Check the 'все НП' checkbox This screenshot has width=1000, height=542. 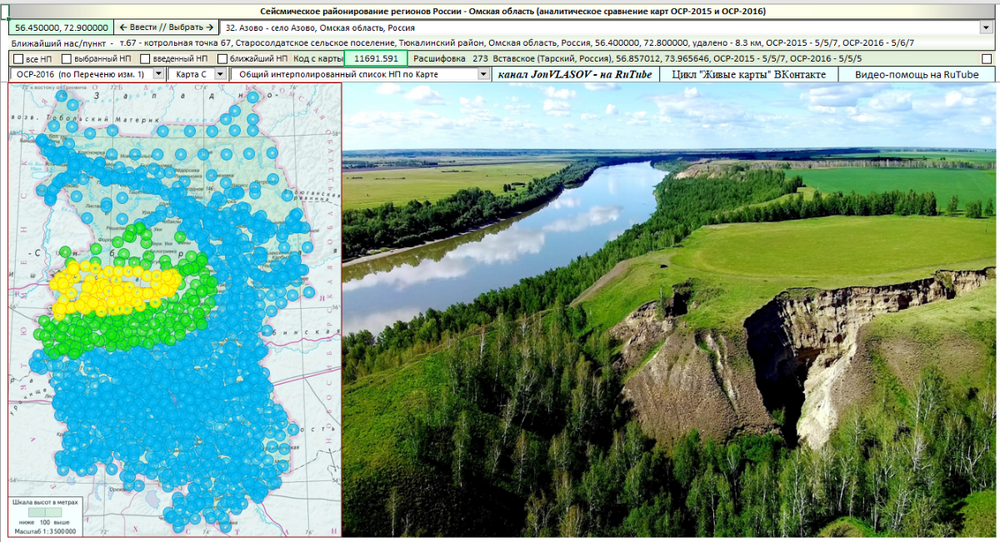tap(18, 59)
